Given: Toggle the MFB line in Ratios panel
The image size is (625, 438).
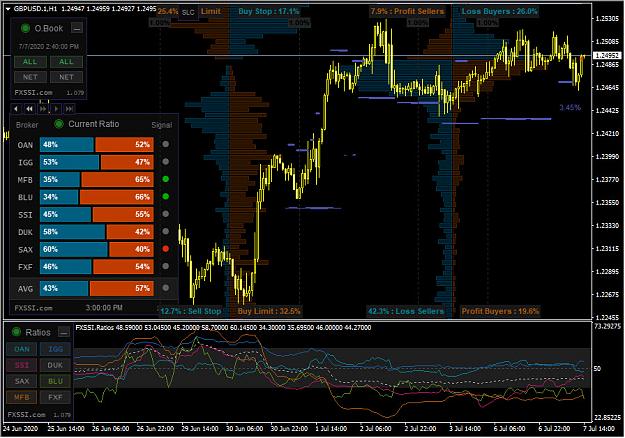Looking at the screenshot, I should click(x=22, y=397).
